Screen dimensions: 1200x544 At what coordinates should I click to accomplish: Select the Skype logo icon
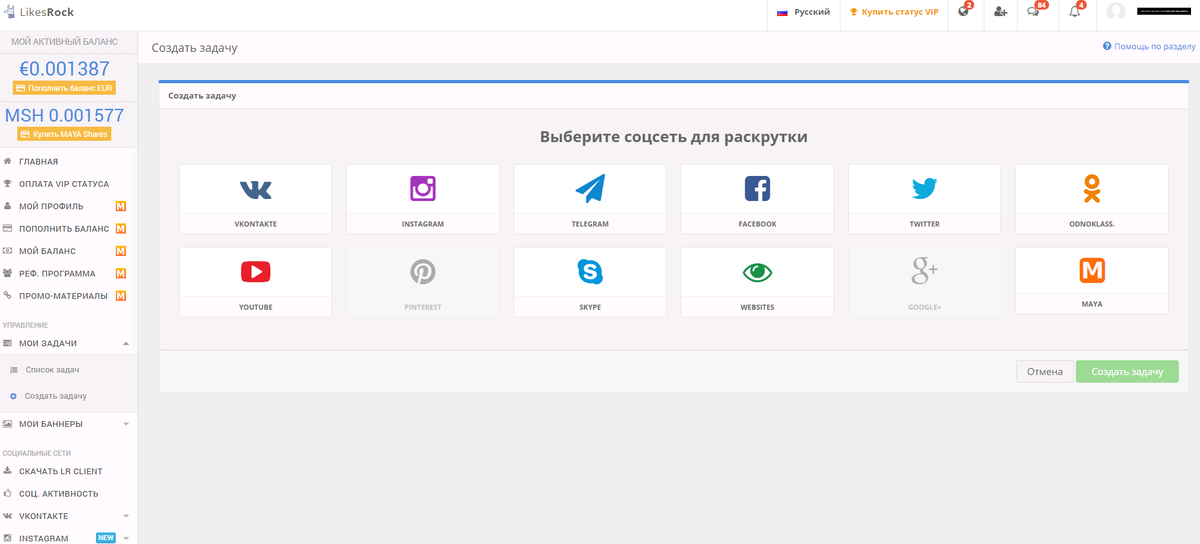pos(590,271)
